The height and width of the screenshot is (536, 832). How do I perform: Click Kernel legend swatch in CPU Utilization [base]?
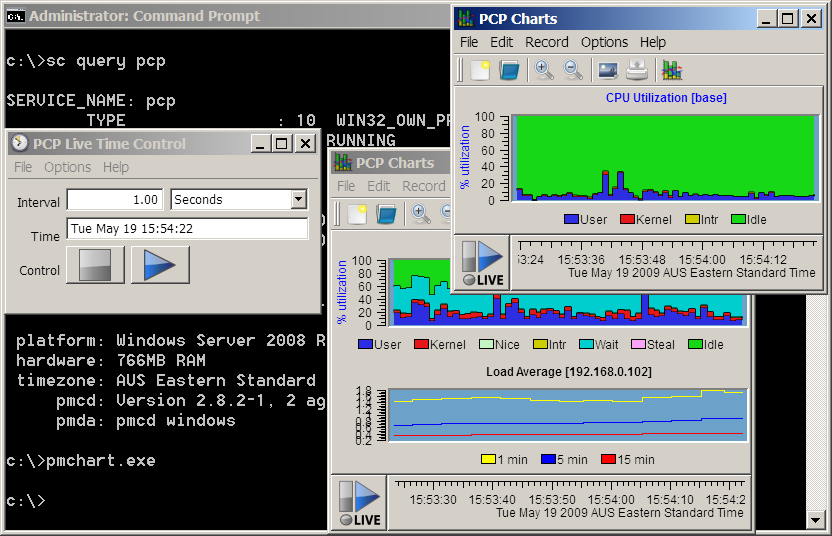pos(628,219)
